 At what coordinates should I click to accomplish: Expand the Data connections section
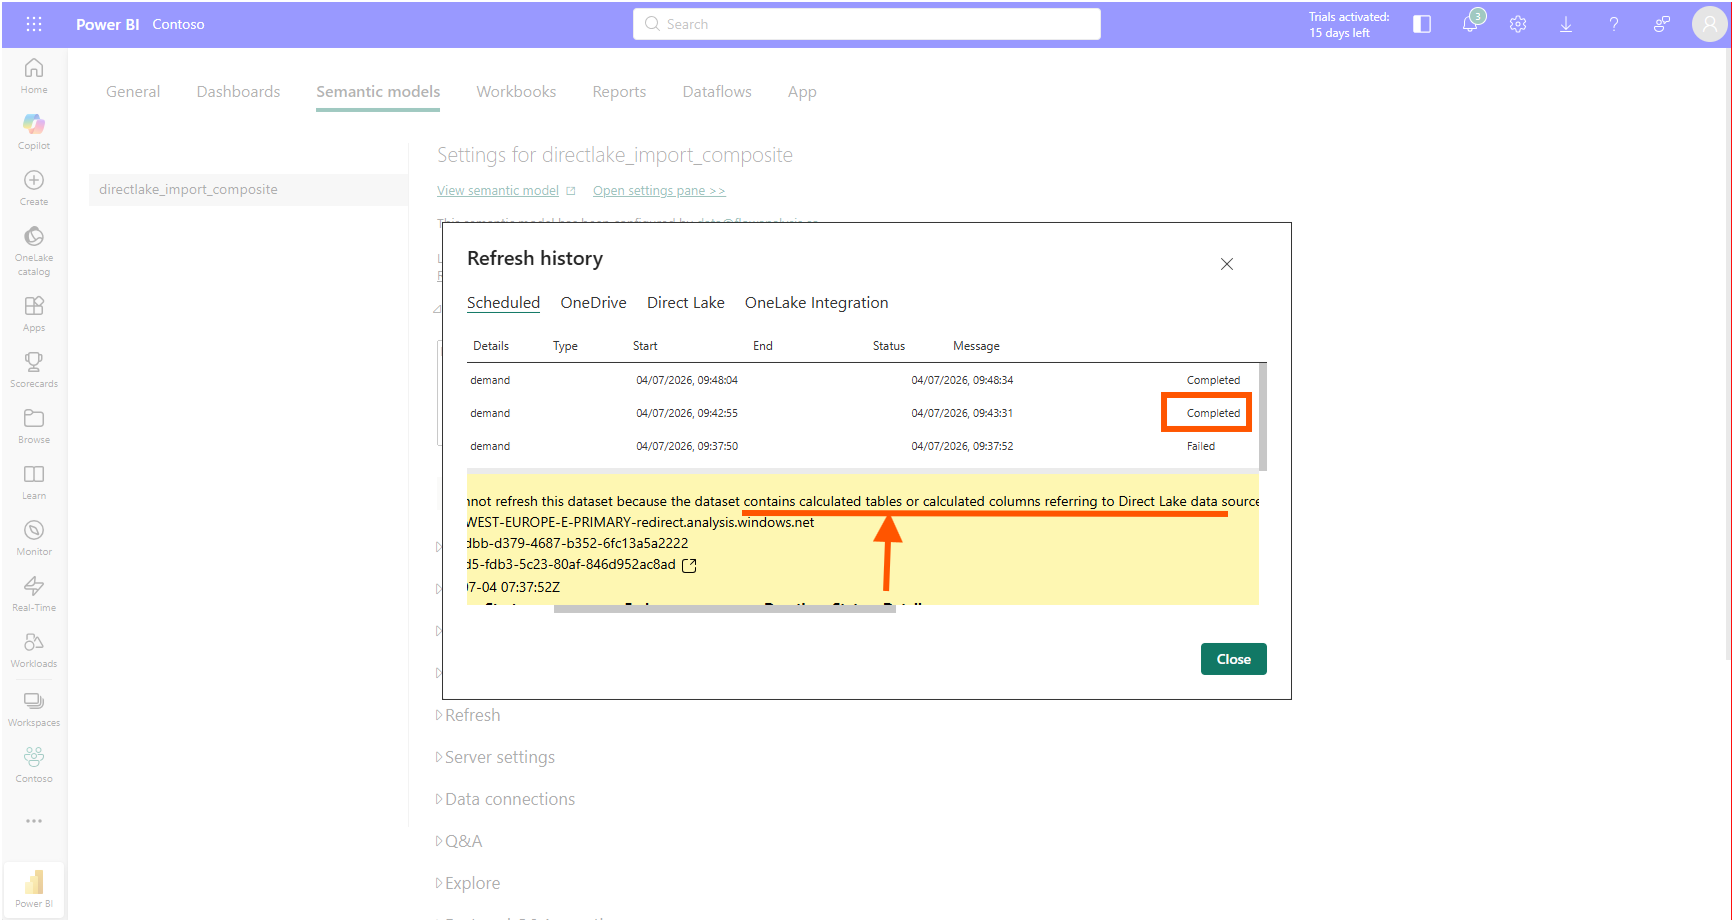(x=505, y=799)
